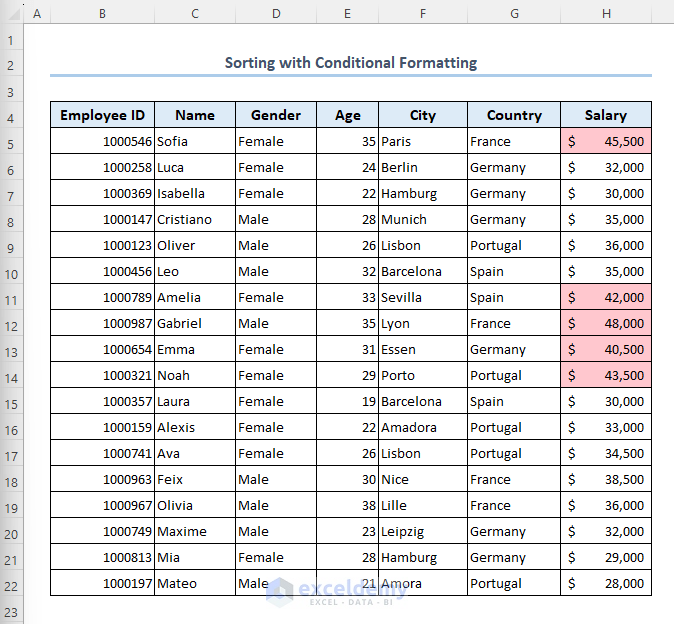Click the "Name" table header cell
The height and width of the screenshot is (624, 674).
[195, 115]
